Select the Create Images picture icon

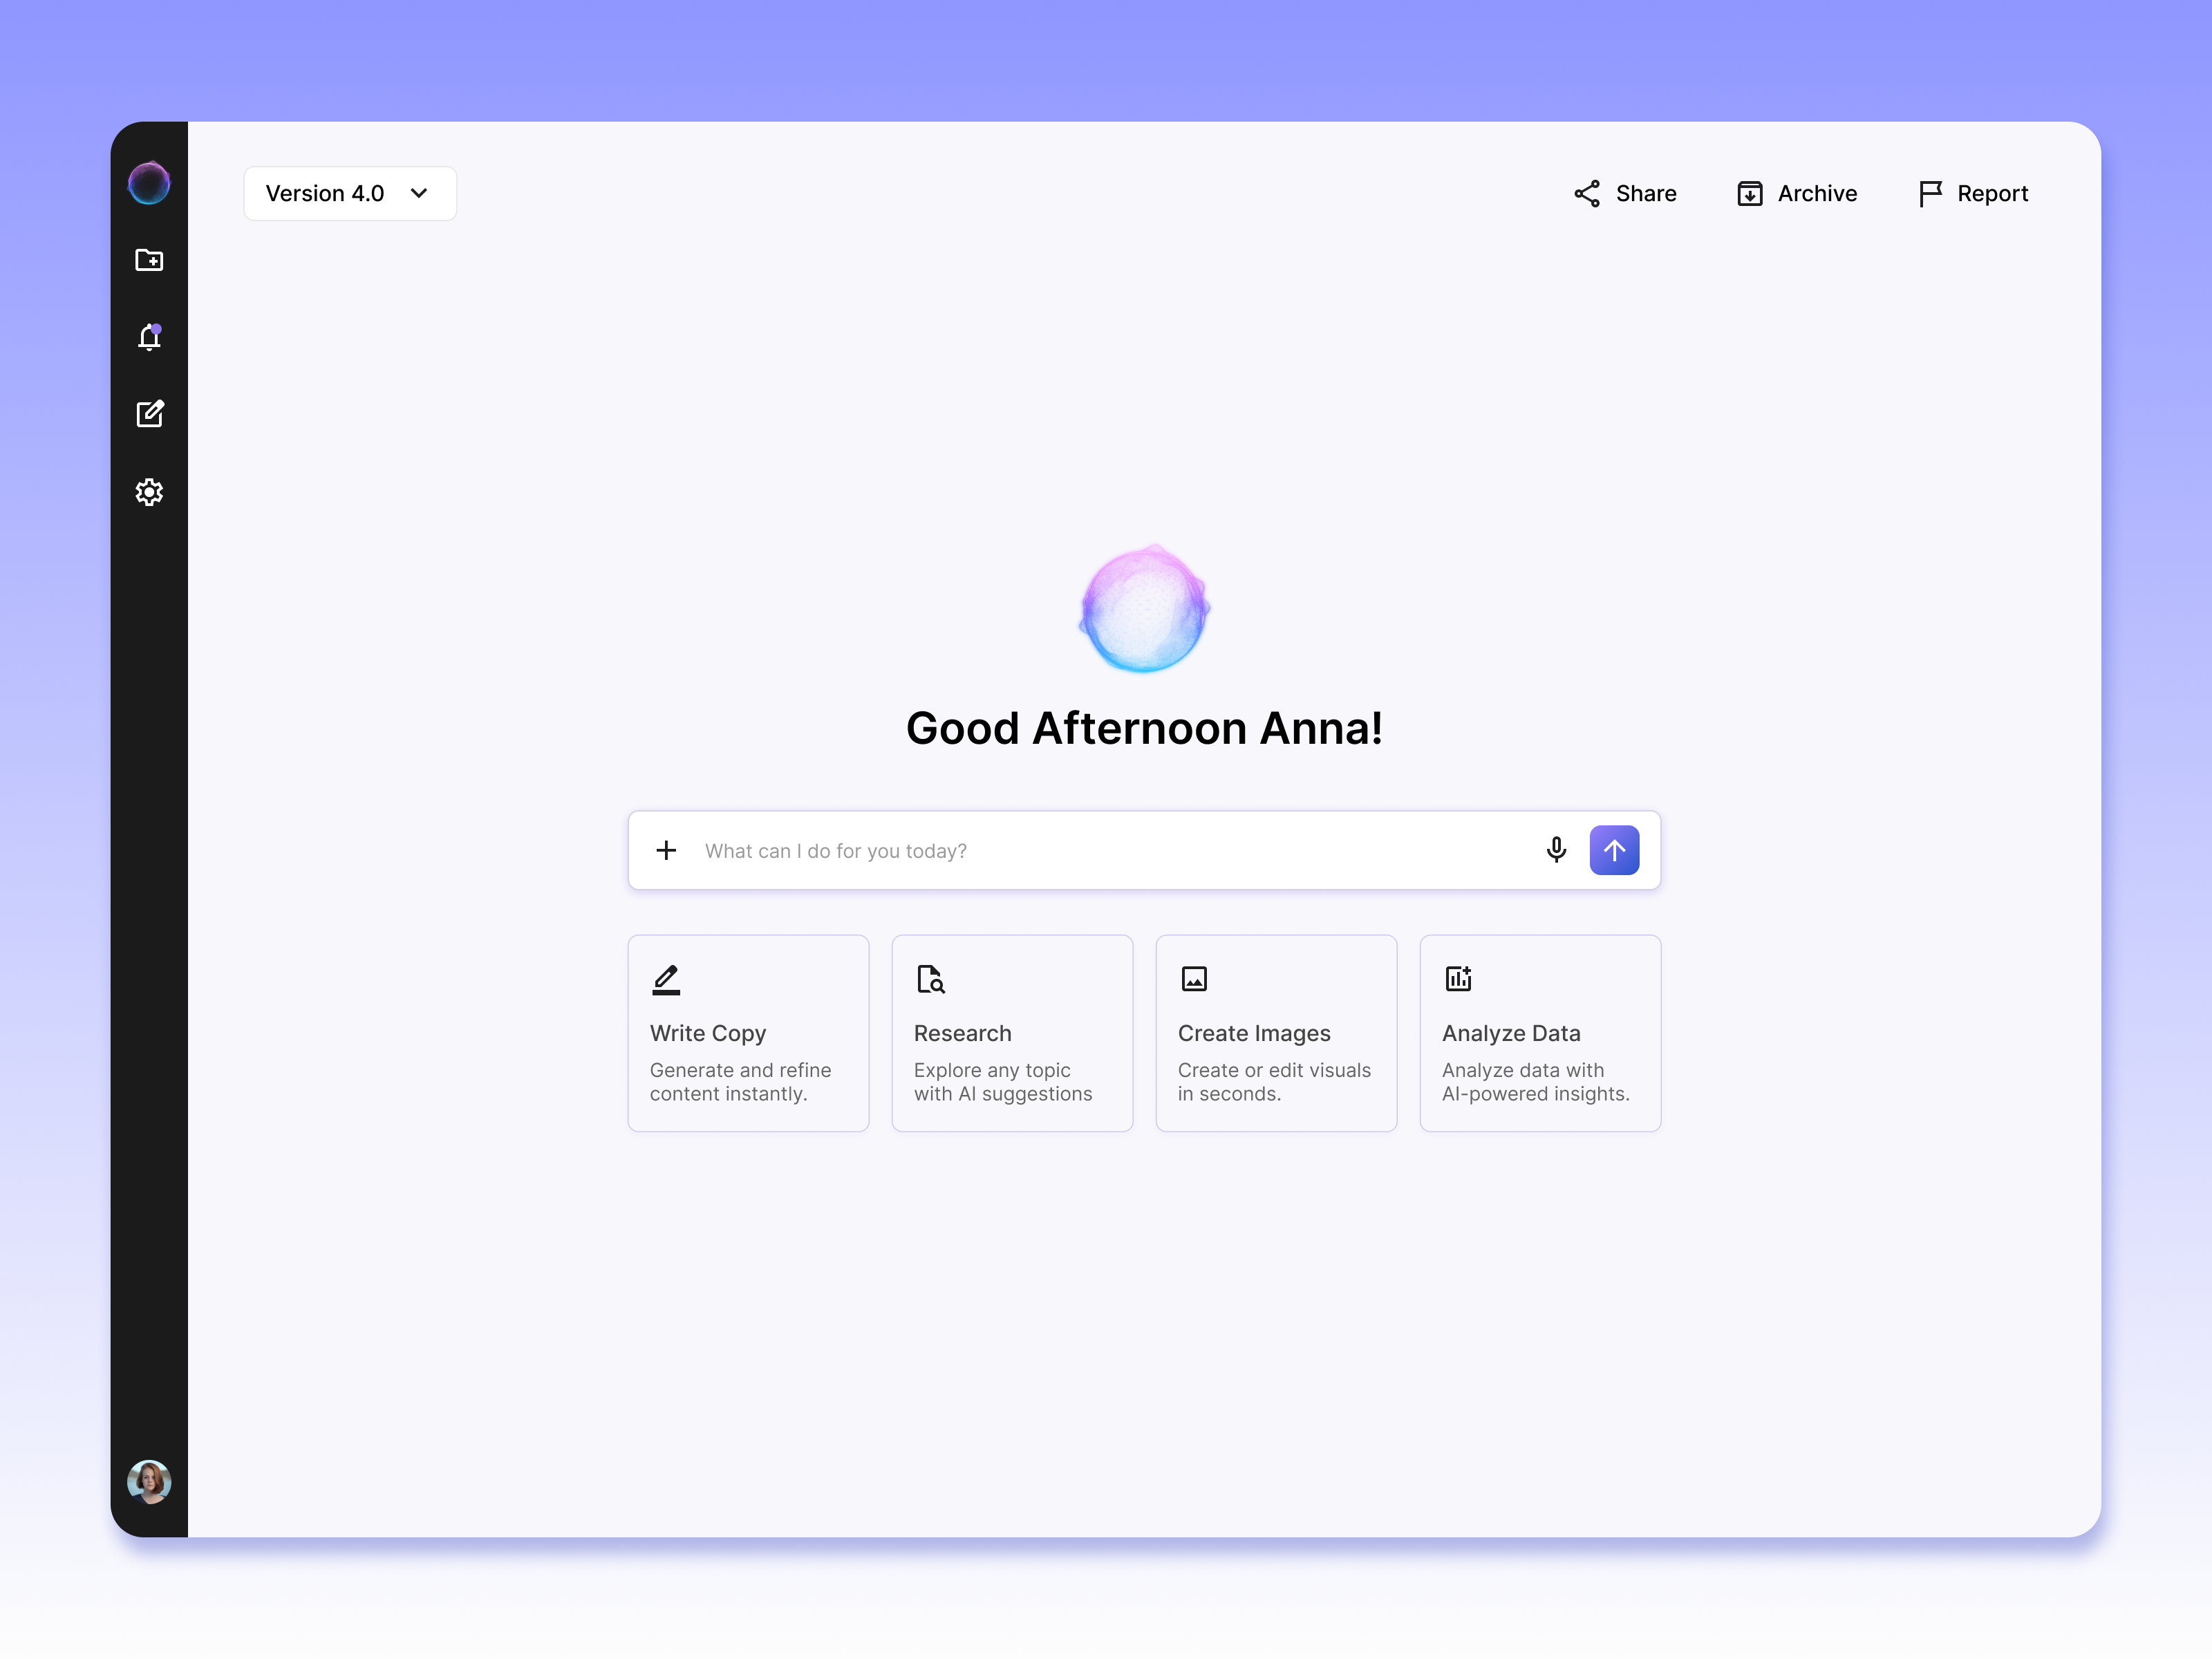pyautogui.click(x=1194, y=979)
